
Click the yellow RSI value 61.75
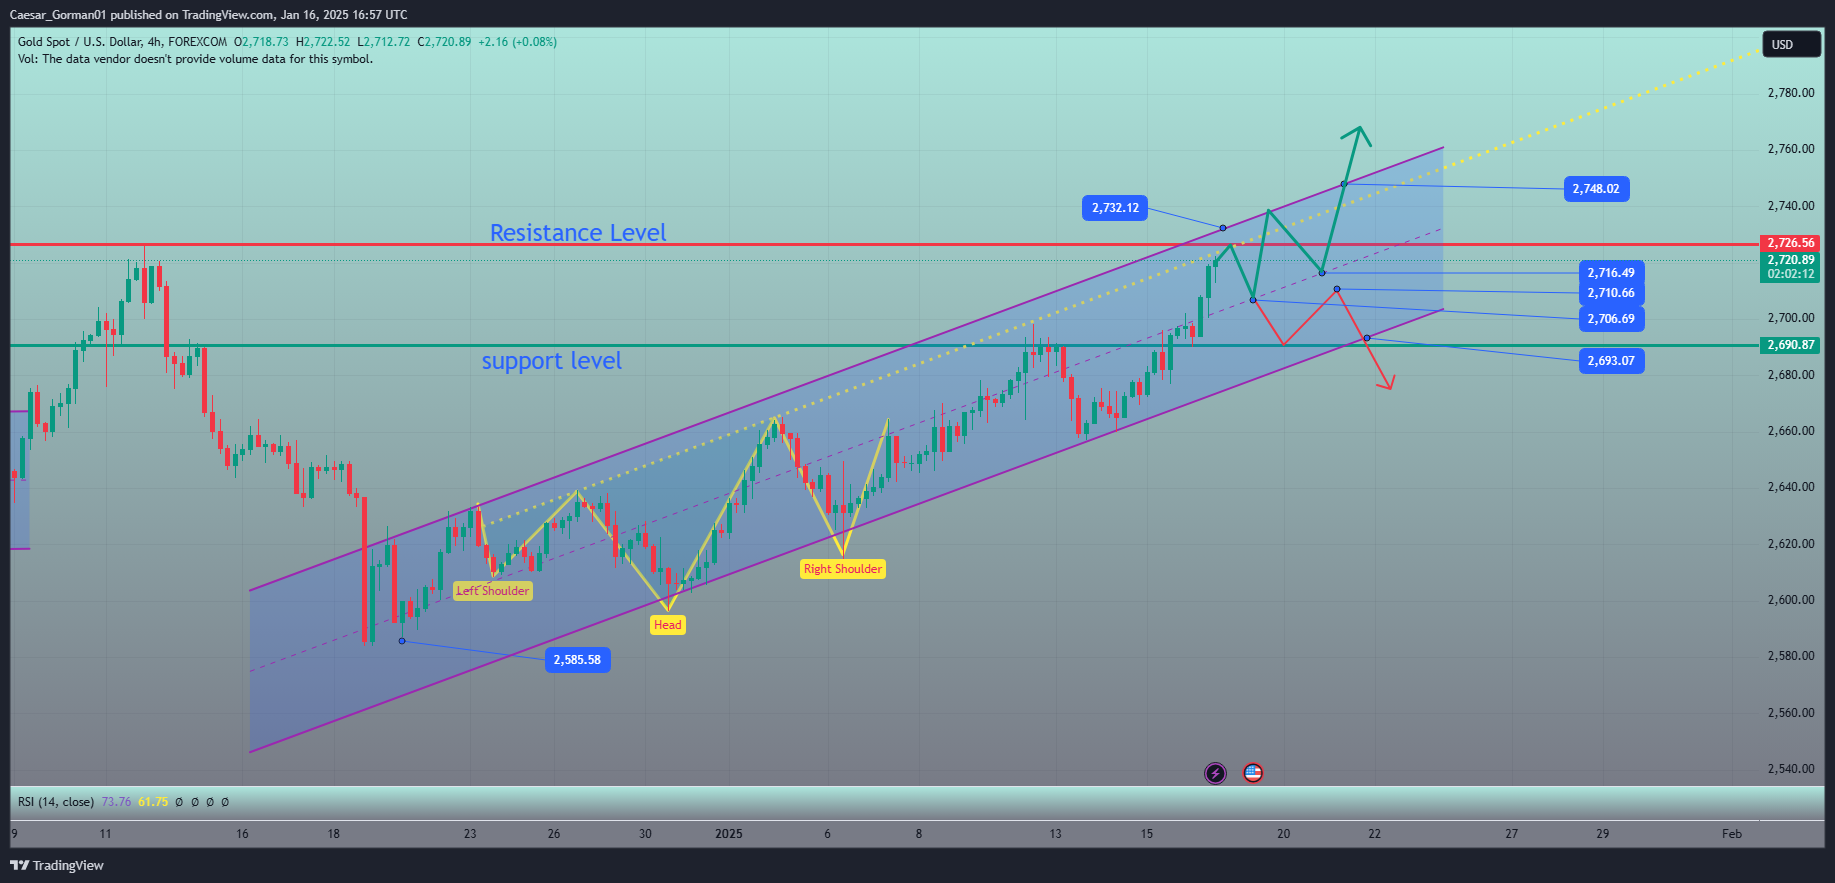coord(153,802)
